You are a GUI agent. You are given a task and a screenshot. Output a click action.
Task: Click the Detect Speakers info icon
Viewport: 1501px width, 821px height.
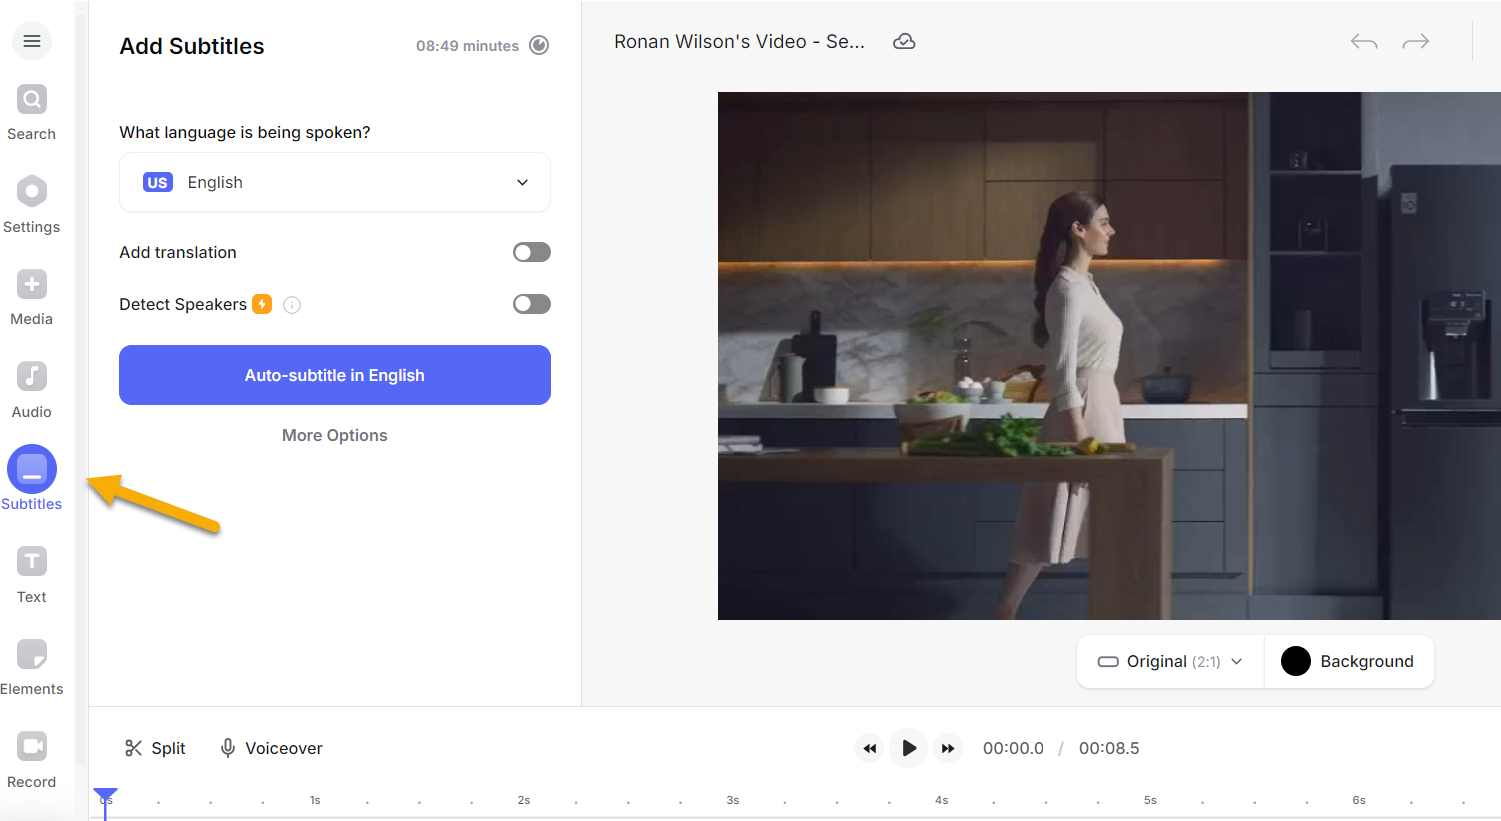(x=292, y=305)
